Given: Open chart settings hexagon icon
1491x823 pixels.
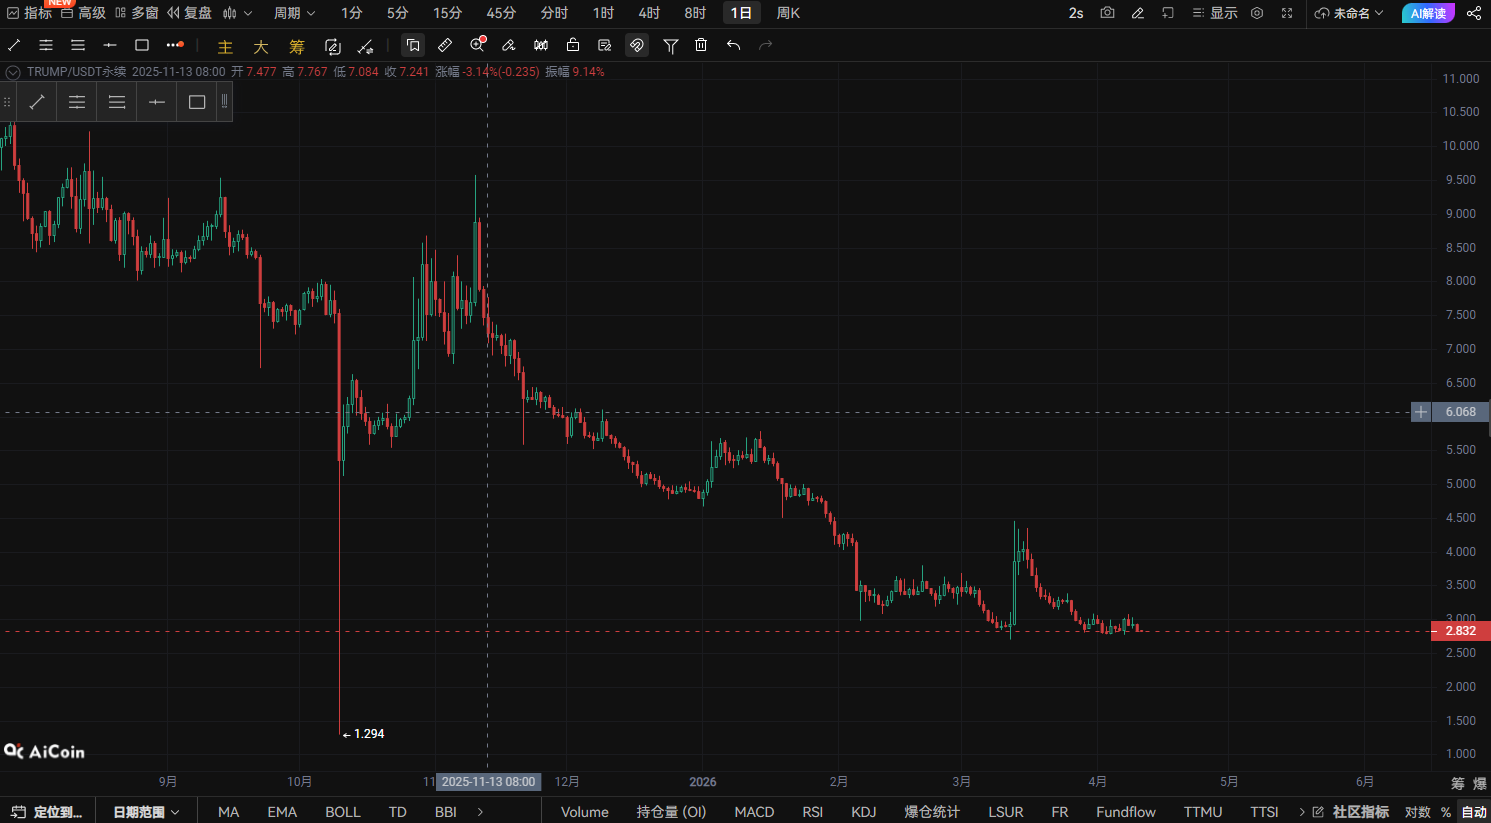Looking at the screenshot, I should tap(1257, 13).
